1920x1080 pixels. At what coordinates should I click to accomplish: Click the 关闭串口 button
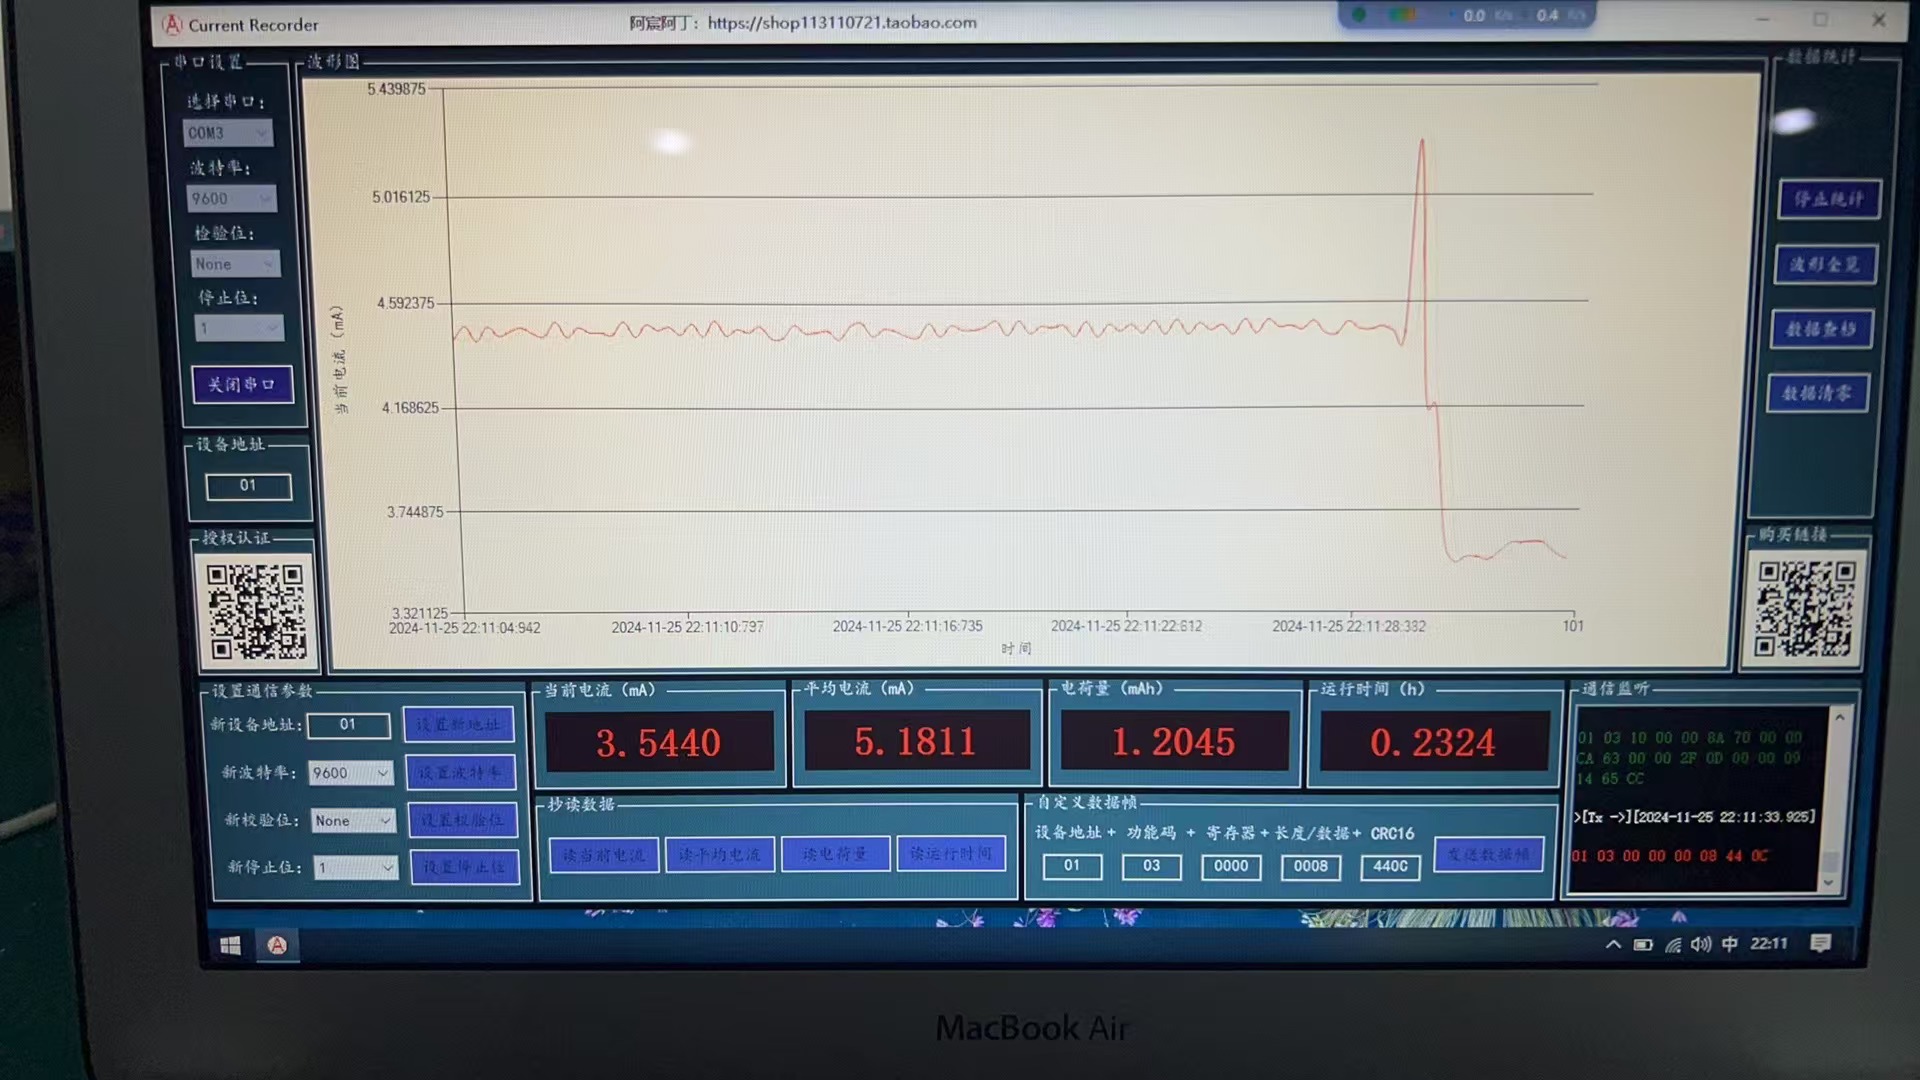point(242,384)
